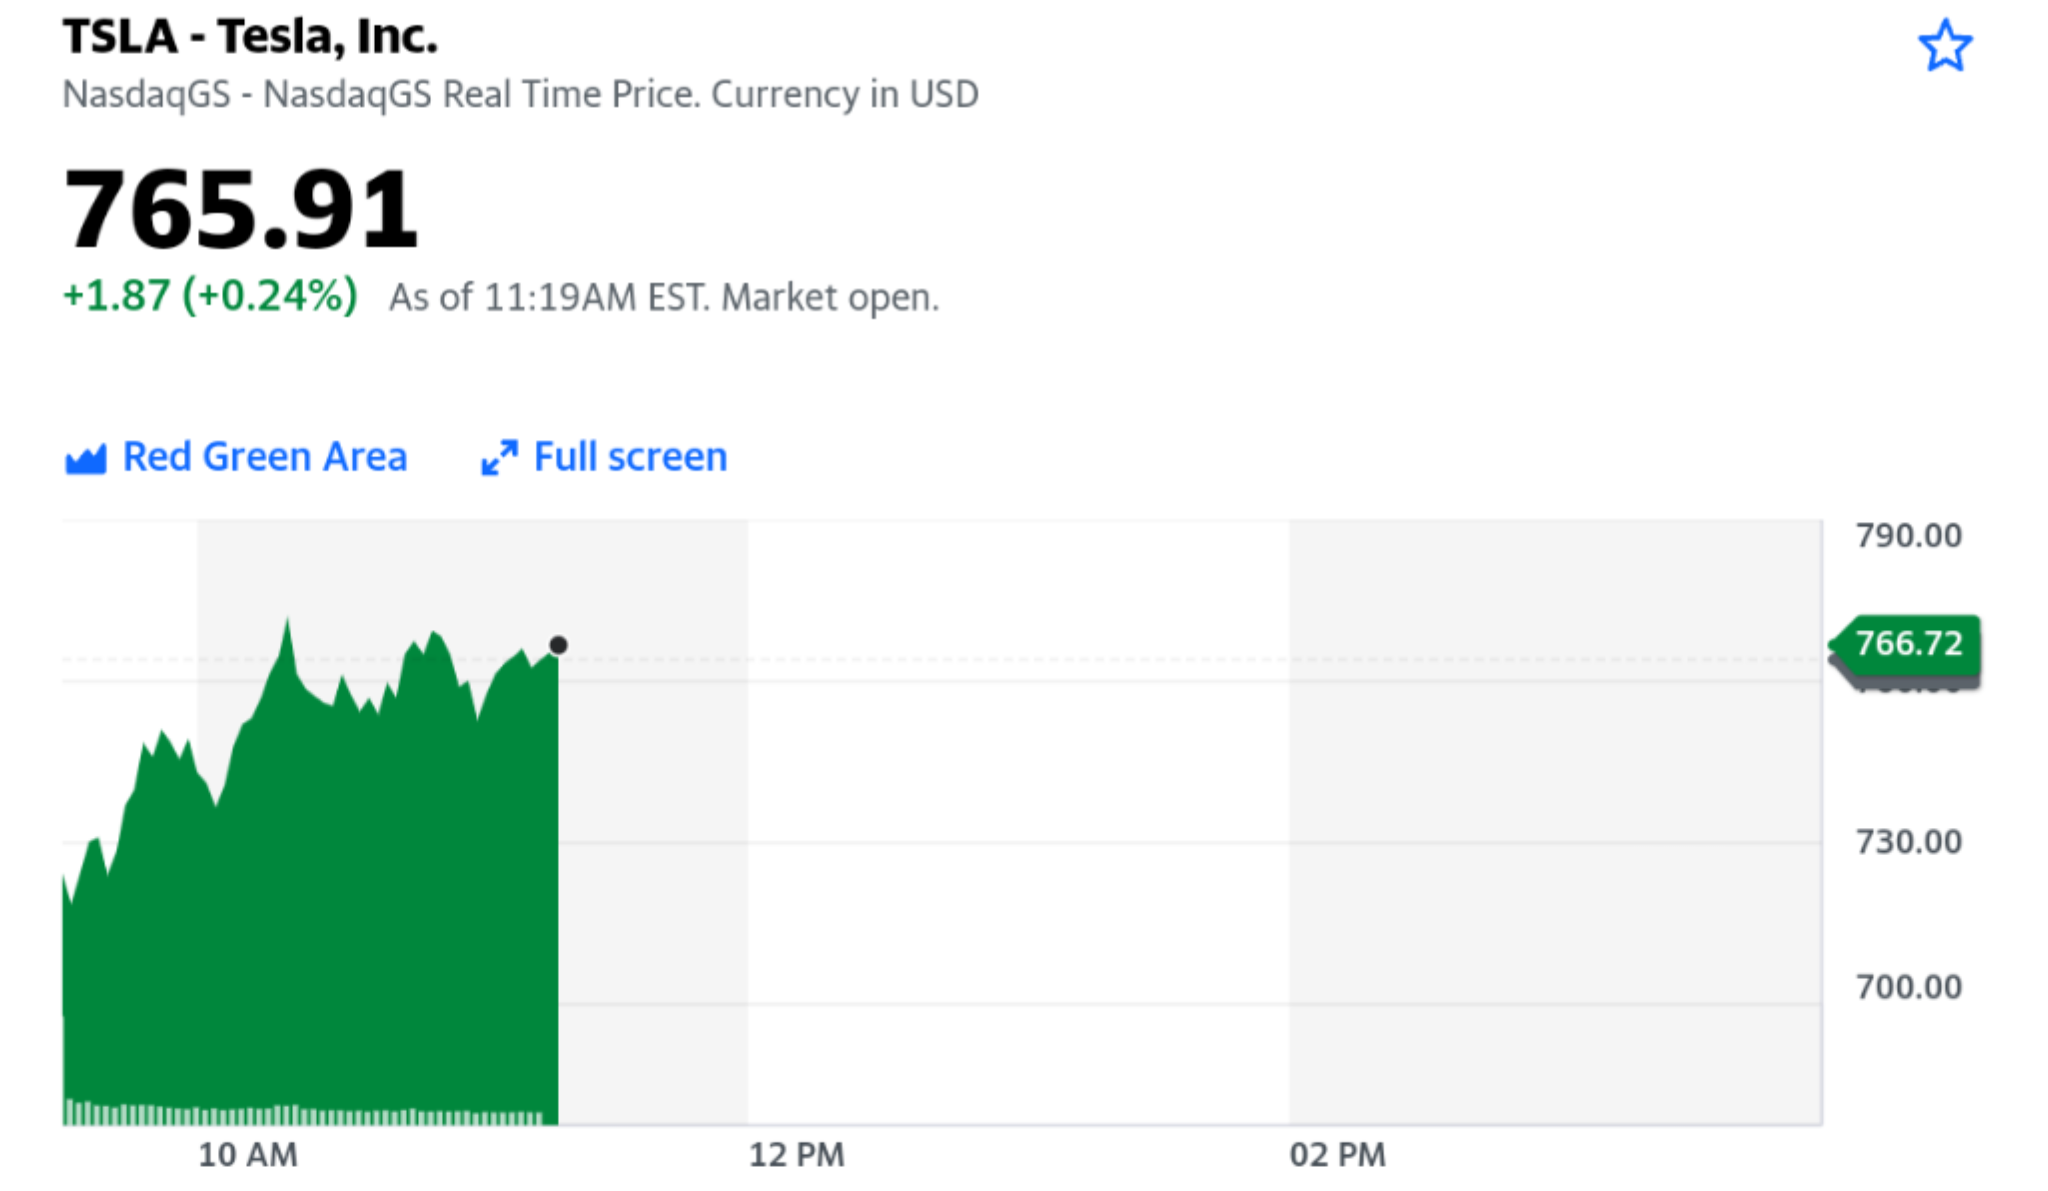Click the Red Green Area chart icon

point(86,459)
